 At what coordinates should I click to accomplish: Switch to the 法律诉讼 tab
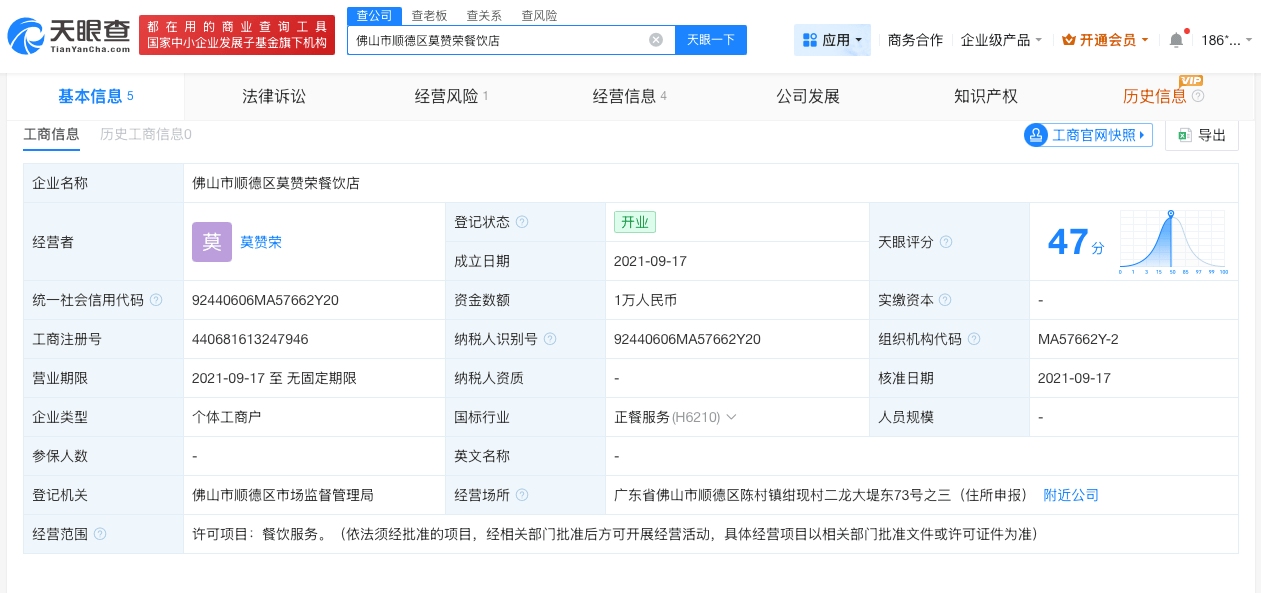click(x=274, y=97)
